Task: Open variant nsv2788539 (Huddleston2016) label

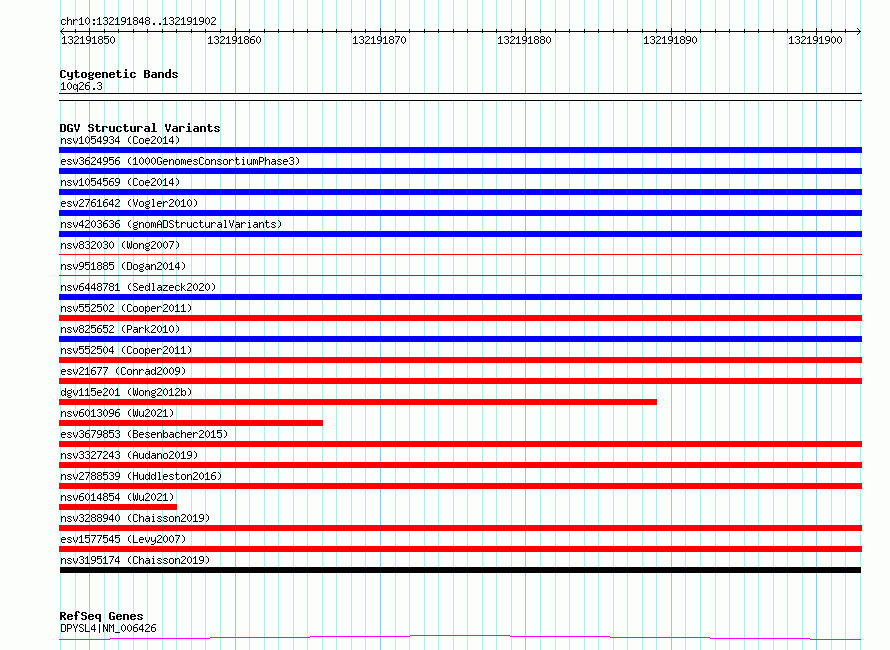Action: click(x=141, y=476)
